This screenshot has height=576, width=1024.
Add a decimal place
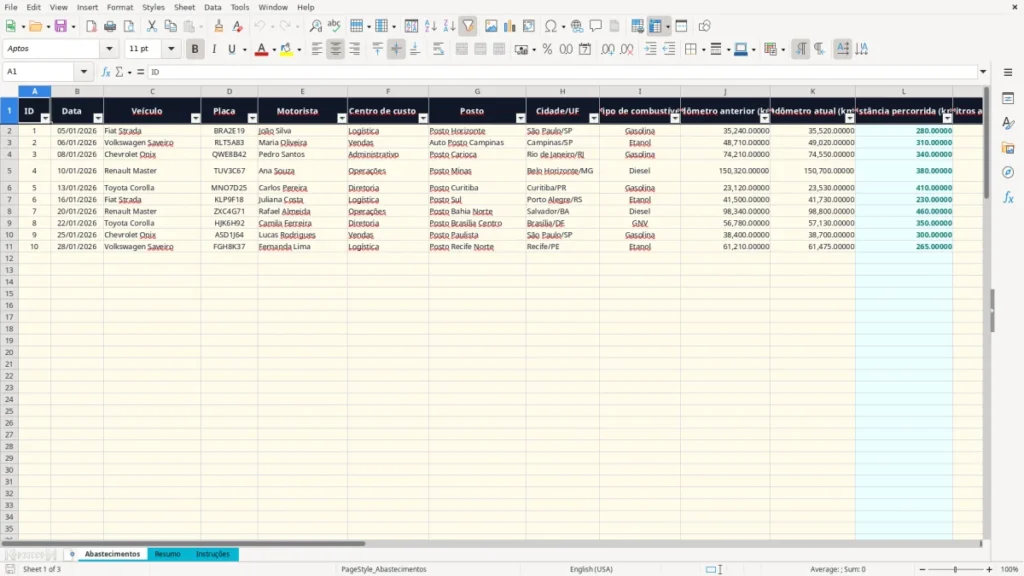pyautogui.click(x=607, y=49)
